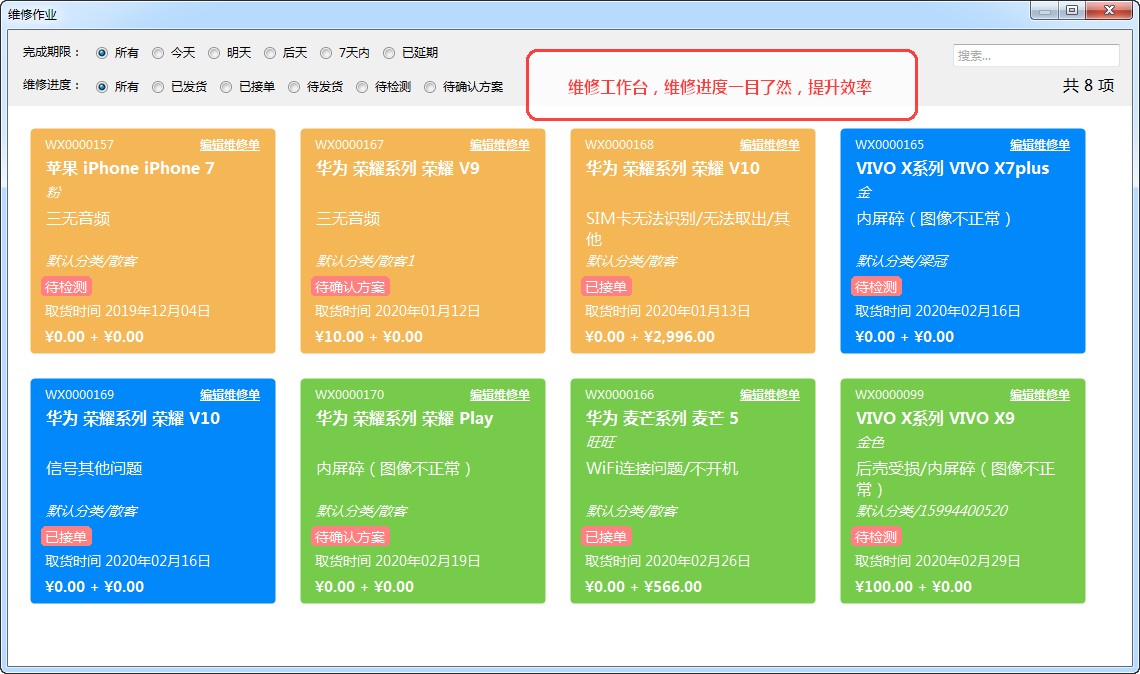Select 已延期 deadline filter
Screen dimensions: 1140x674
pos(389,53)
